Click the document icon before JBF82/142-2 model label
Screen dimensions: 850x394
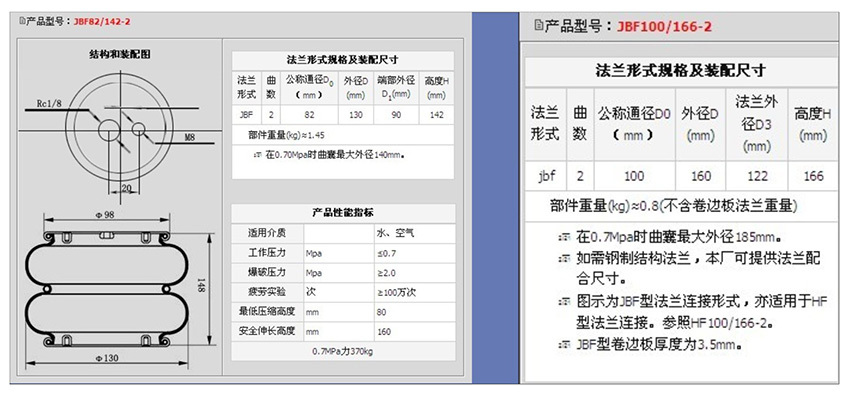point(22,22)
